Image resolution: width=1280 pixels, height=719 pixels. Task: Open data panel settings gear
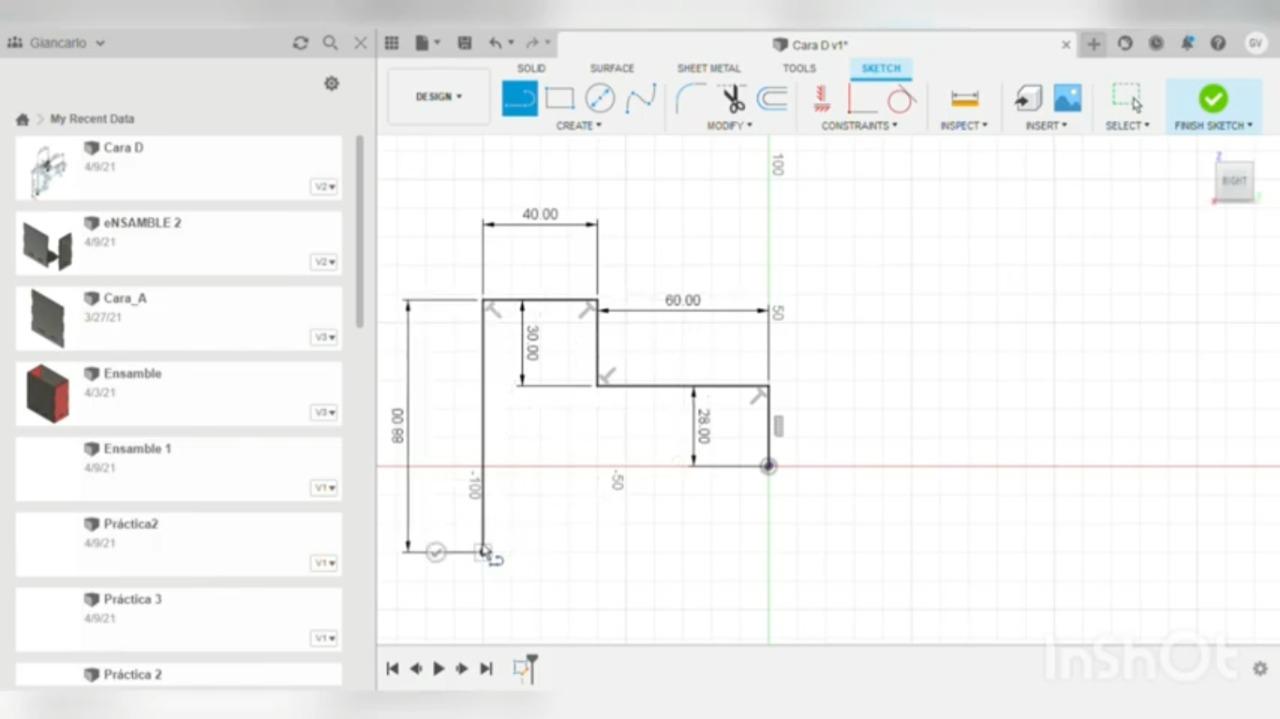tap(331, 84)
